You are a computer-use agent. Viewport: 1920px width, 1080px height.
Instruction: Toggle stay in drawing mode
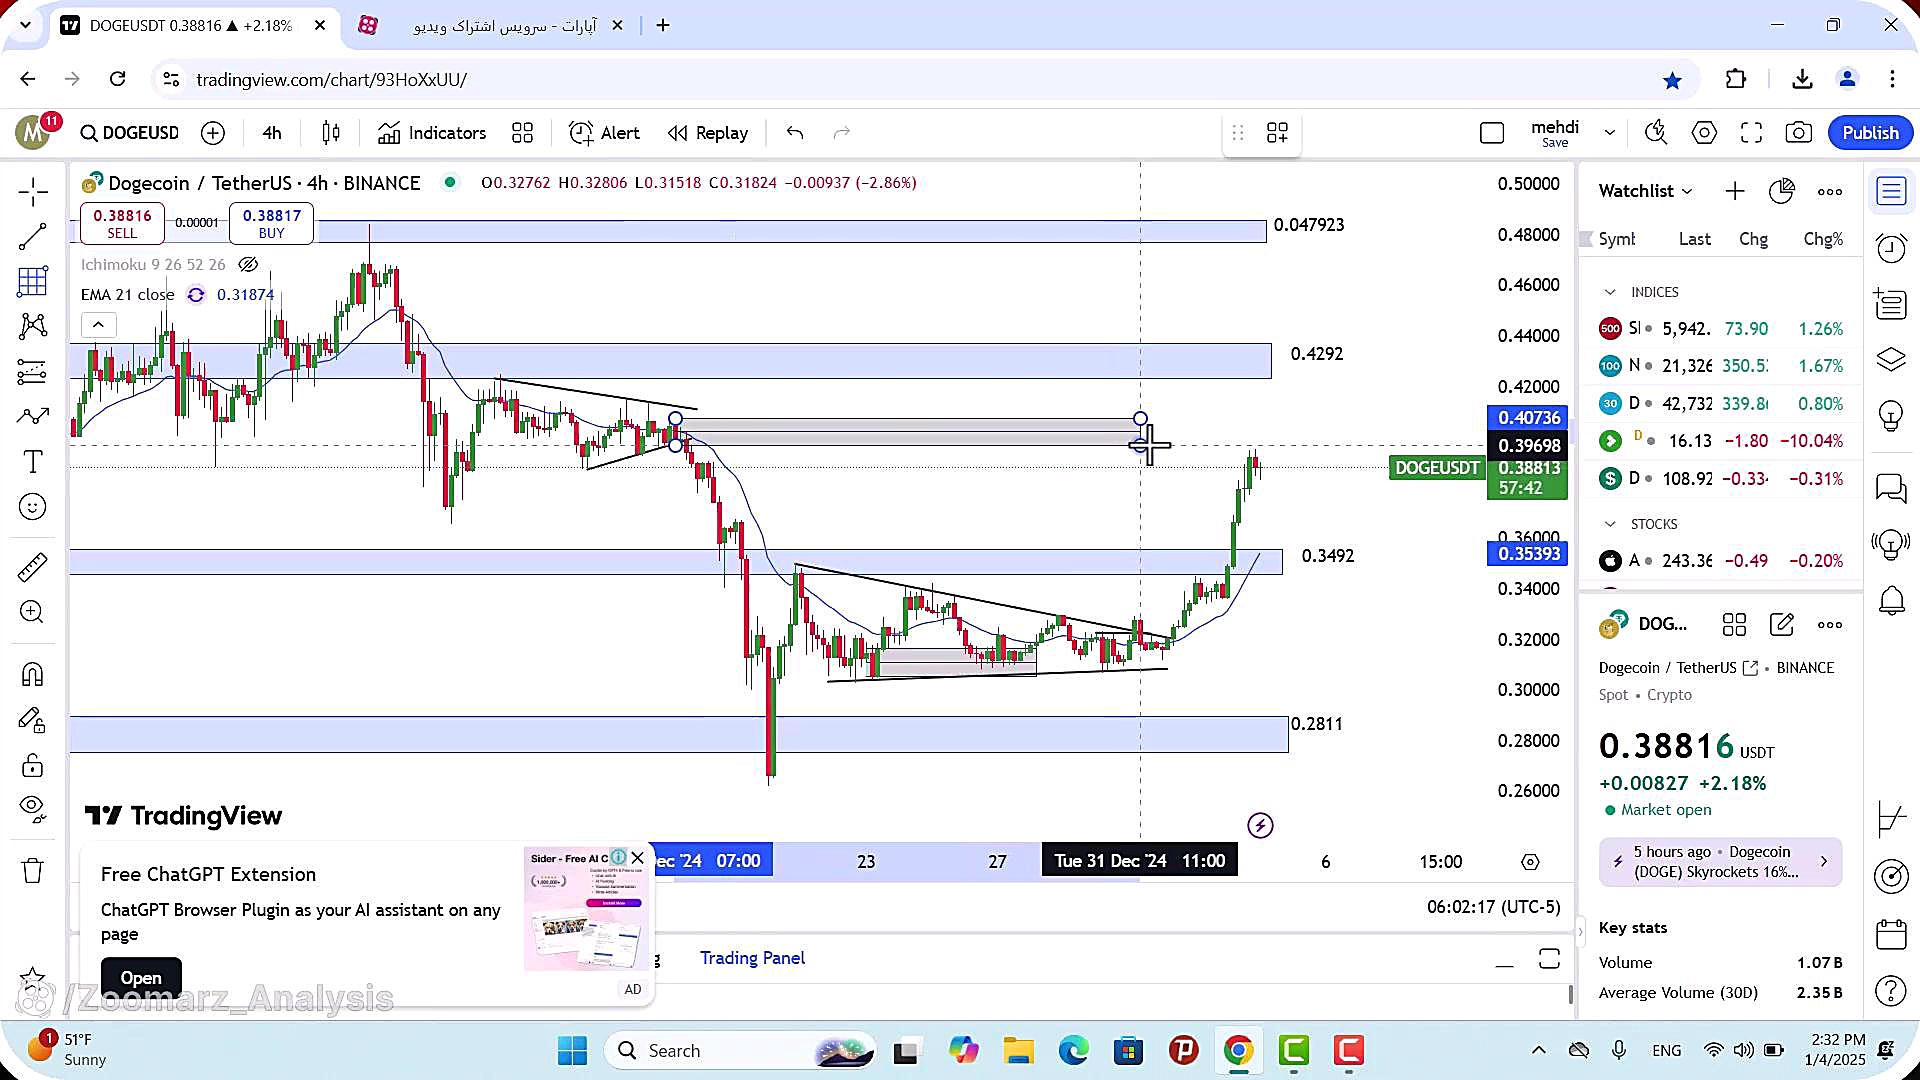click(32, 720)
